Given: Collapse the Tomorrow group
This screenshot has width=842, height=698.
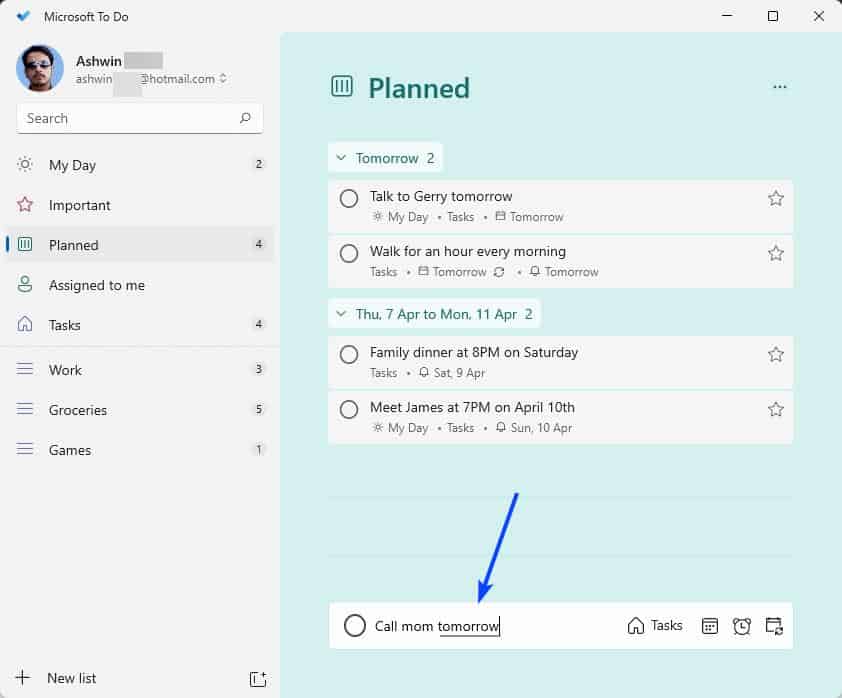Looking at the screenshot, I should click(x=341, y=158).
